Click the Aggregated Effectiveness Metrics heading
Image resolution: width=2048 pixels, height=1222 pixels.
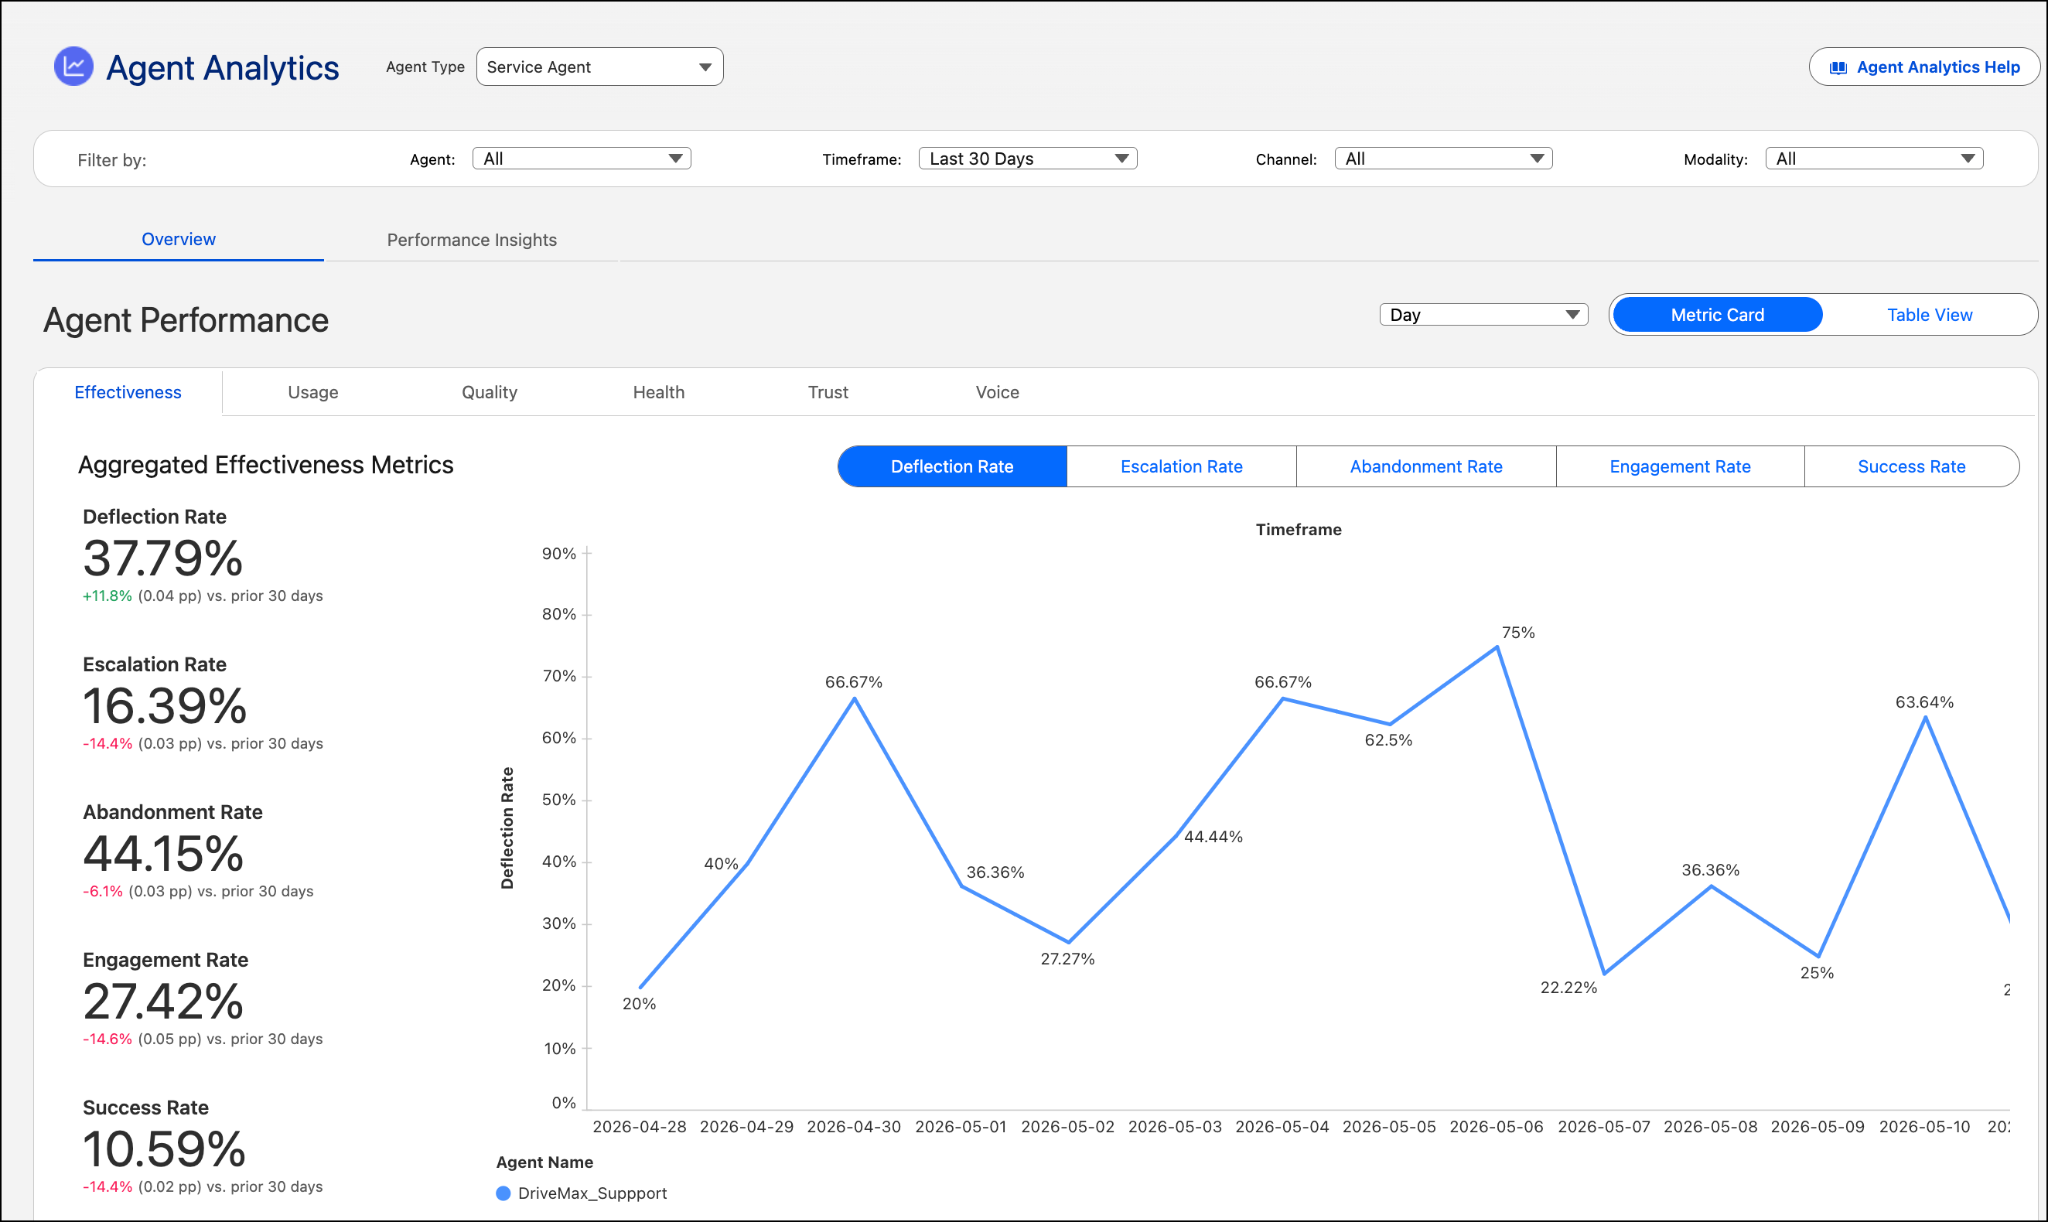(266, 465)
